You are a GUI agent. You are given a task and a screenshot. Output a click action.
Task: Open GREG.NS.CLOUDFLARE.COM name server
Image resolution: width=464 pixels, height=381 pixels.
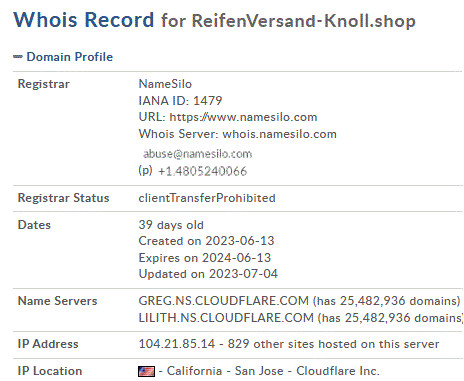pyautogui.click(x=224, y=301)
